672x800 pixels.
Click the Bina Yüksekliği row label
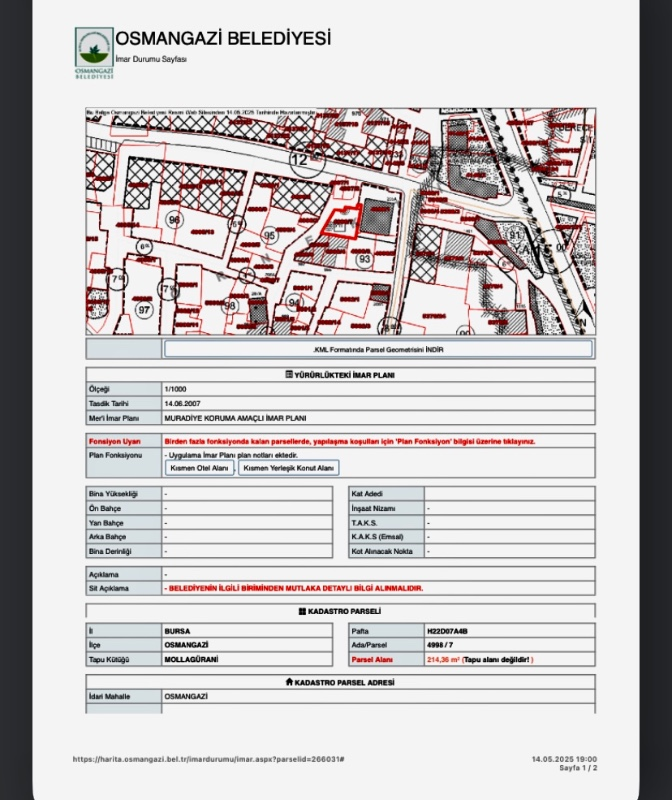tap(113, 494)
